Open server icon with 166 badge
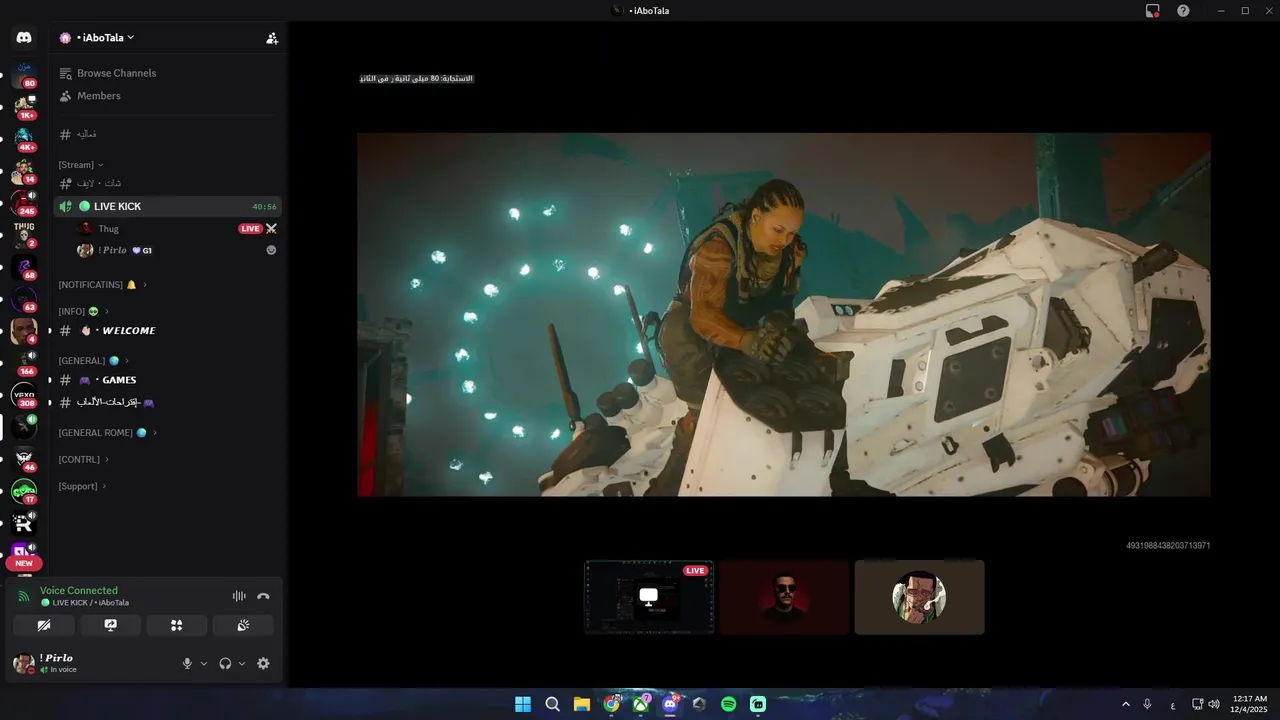The width and height of the screenshot is (1280, 720). (x=24, y=362)
